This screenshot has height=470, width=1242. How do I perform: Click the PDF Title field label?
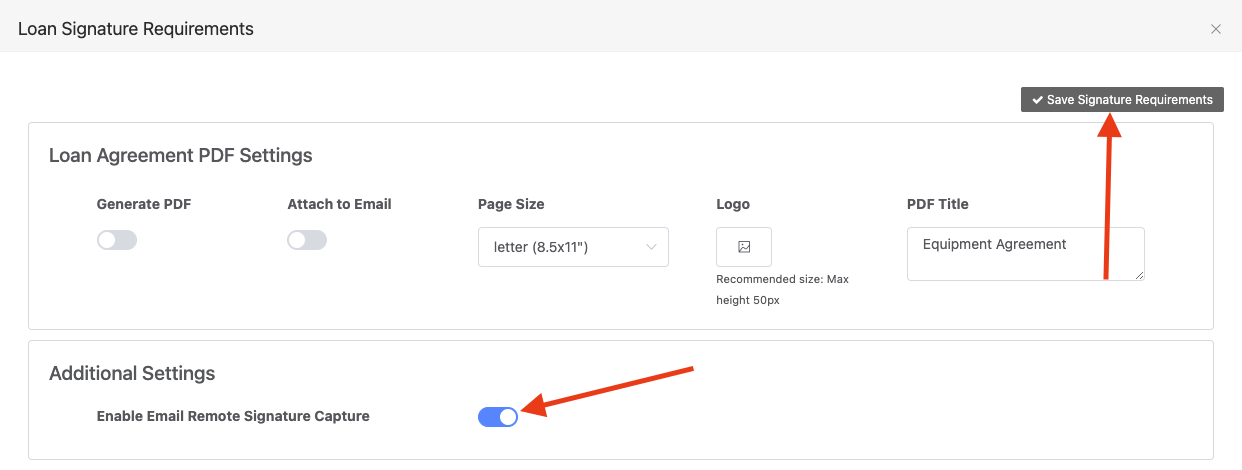[x=938, y=204]
